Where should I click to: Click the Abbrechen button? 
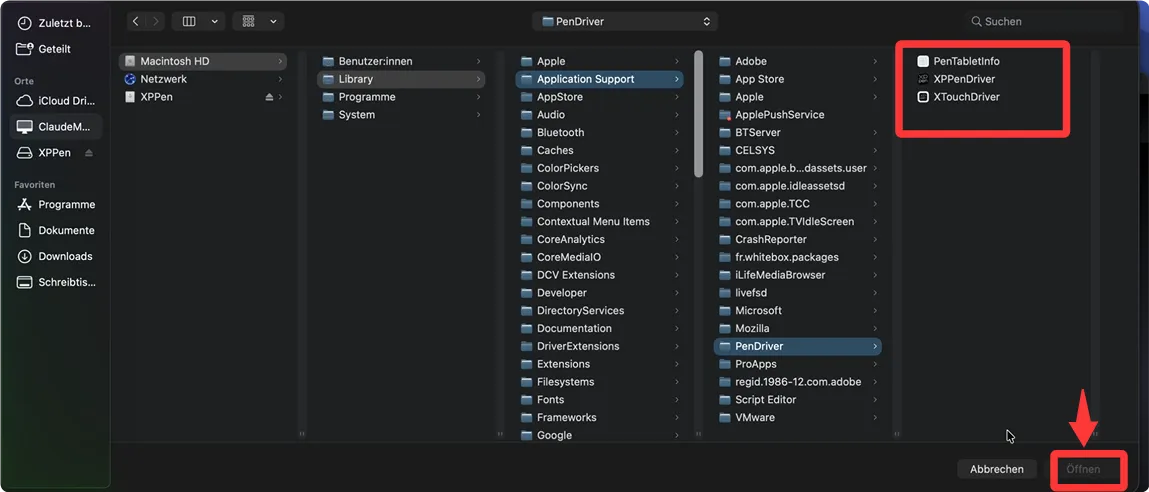point(997,469)
